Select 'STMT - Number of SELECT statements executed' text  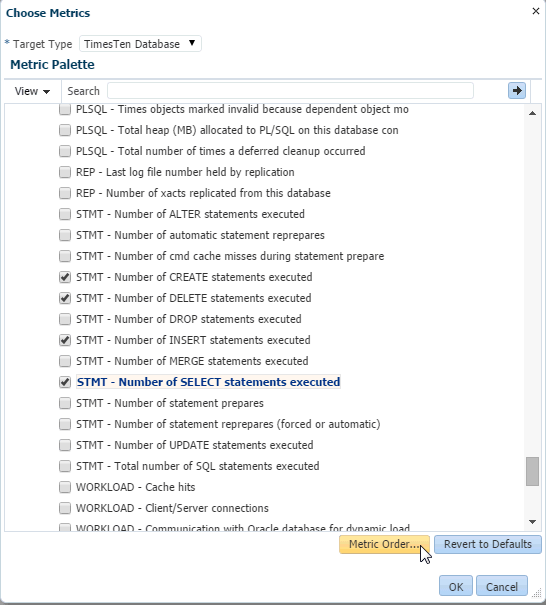tap(208, 382)
